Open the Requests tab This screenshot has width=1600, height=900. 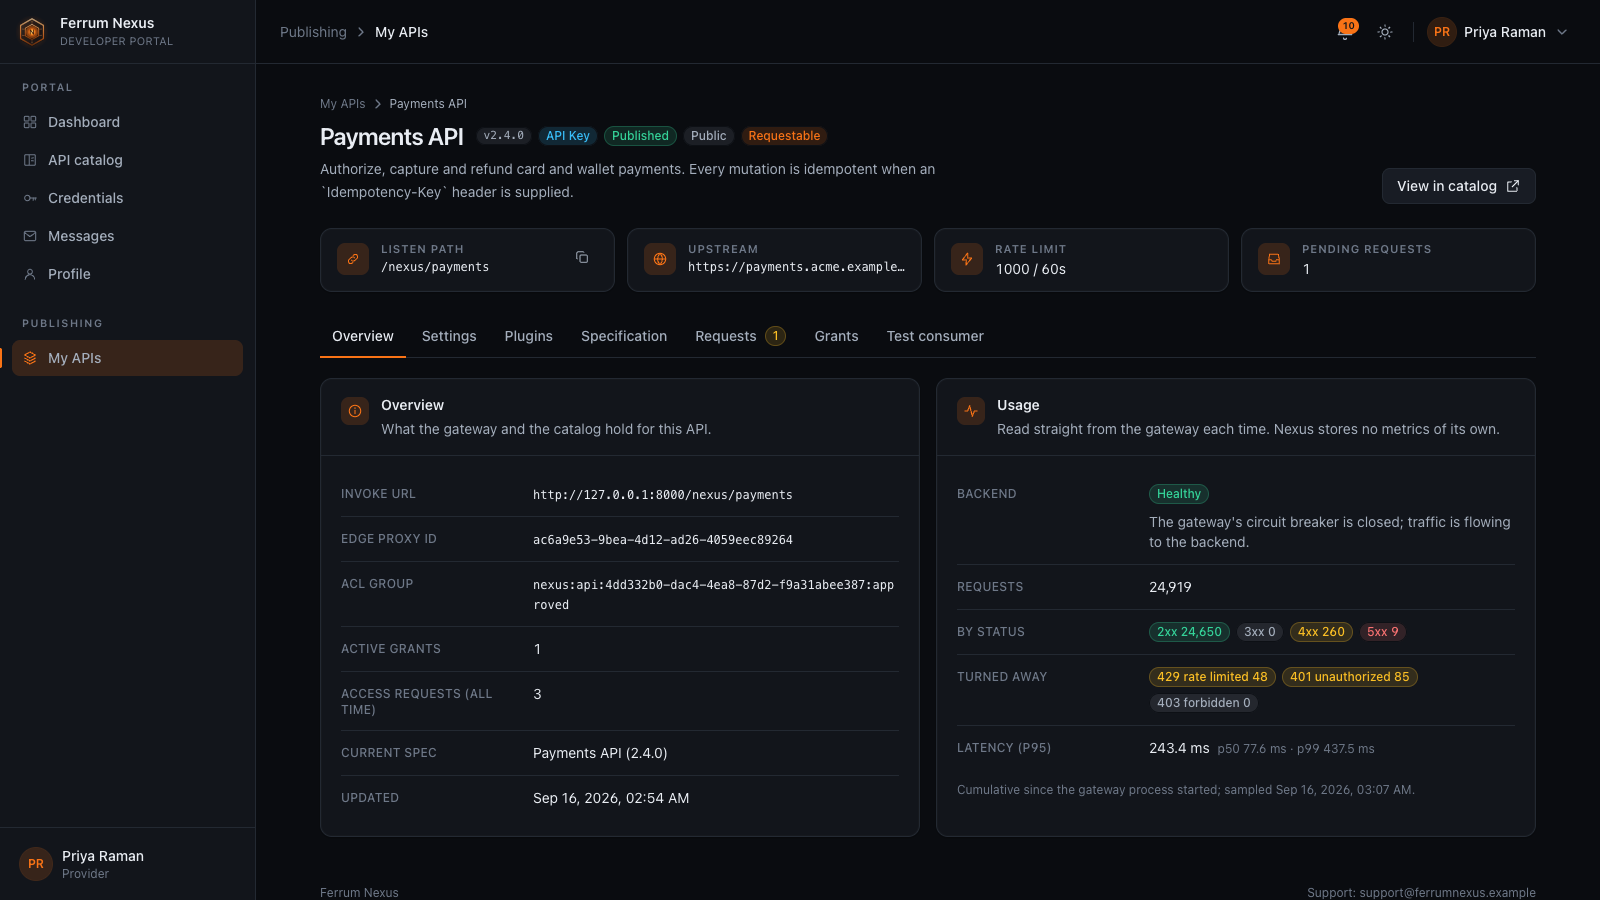click(x=740, y=336)
